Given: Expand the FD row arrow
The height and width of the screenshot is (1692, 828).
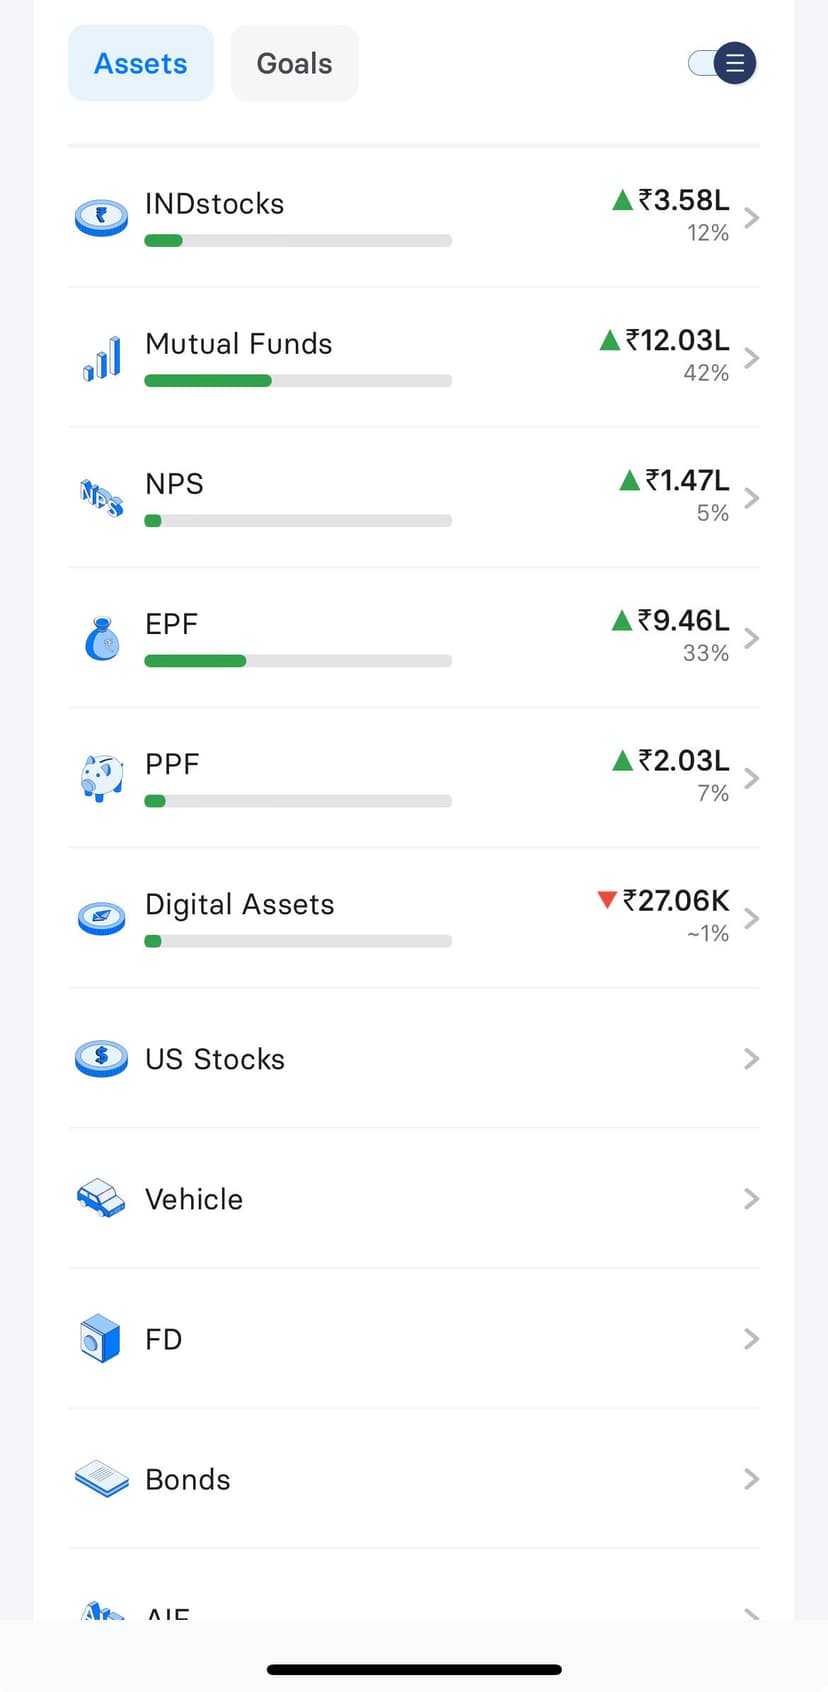Looking at the screenshot, I should click(752, 1339).
